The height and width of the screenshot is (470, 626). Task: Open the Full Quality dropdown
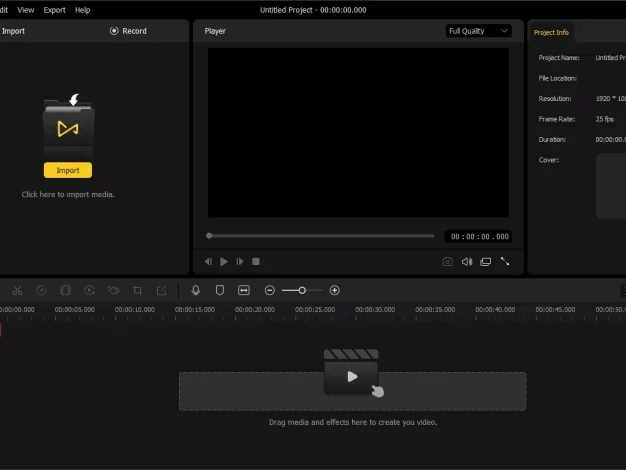[x=478, y=31]
